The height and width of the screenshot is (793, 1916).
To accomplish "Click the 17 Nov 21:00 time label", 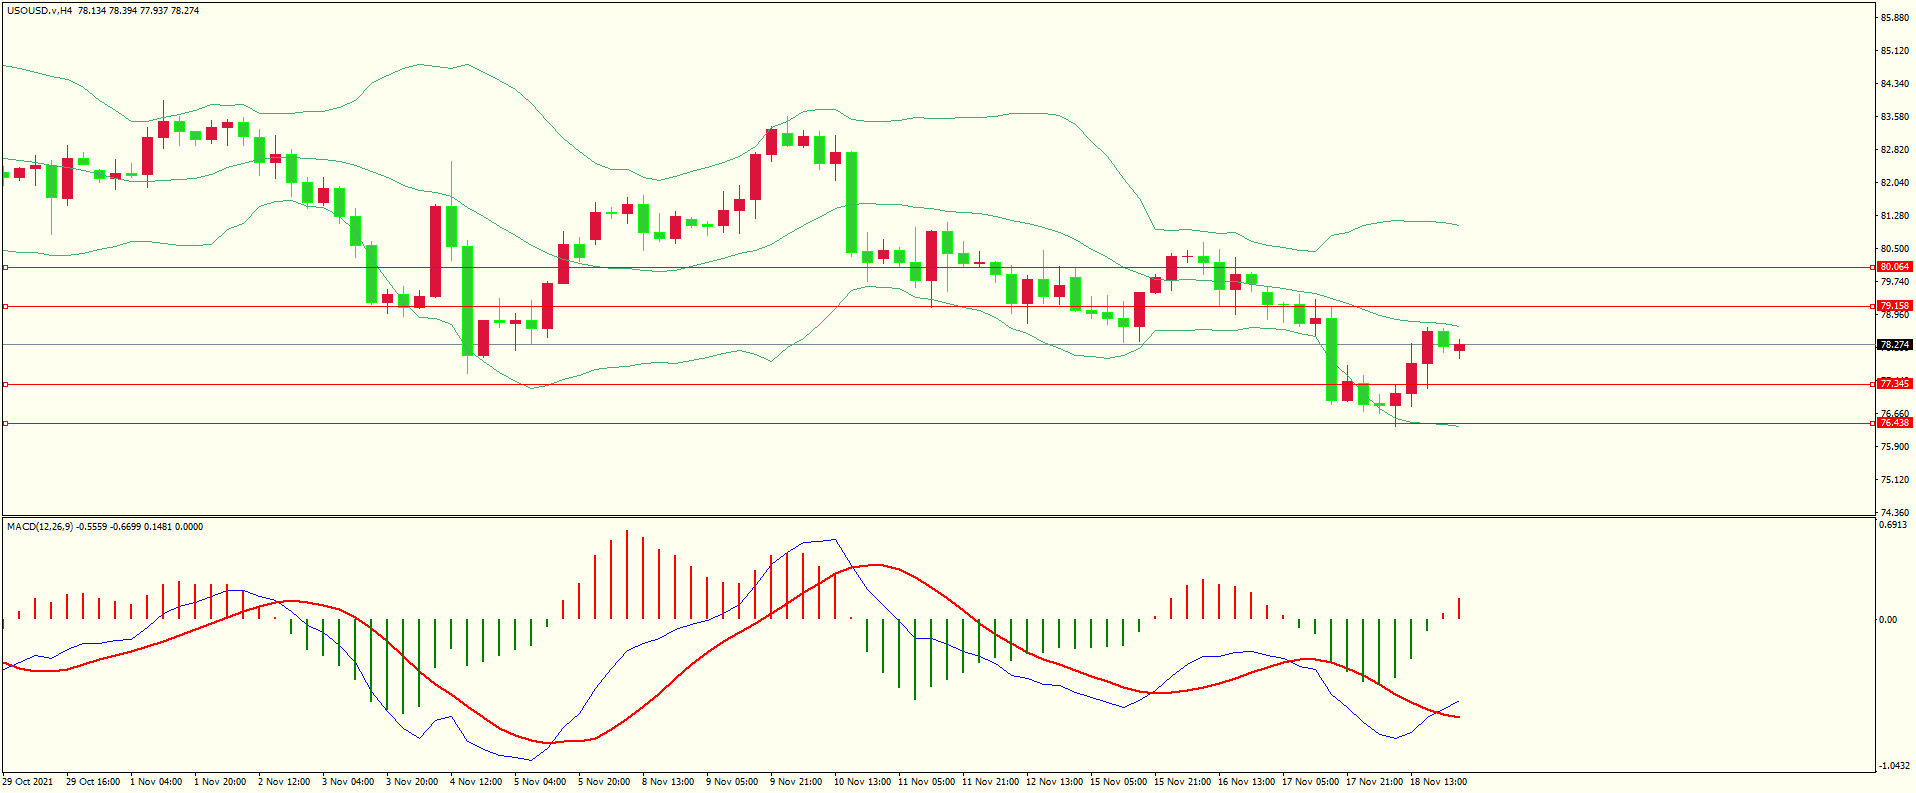I will pyautogui.click(x=1374, y=782).
